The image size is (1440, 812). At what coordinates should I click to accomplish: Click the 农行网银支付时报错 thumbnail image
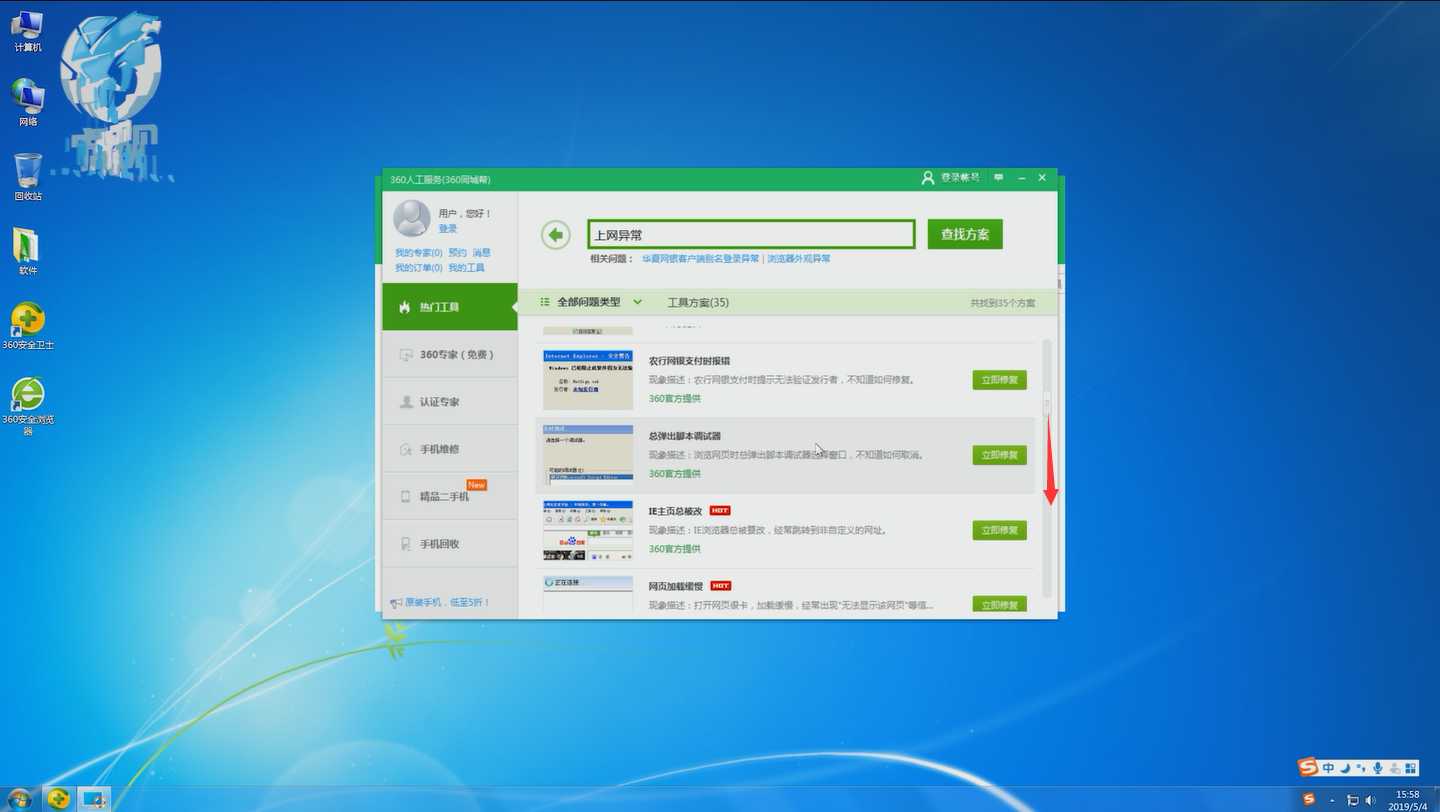point(588,379)
